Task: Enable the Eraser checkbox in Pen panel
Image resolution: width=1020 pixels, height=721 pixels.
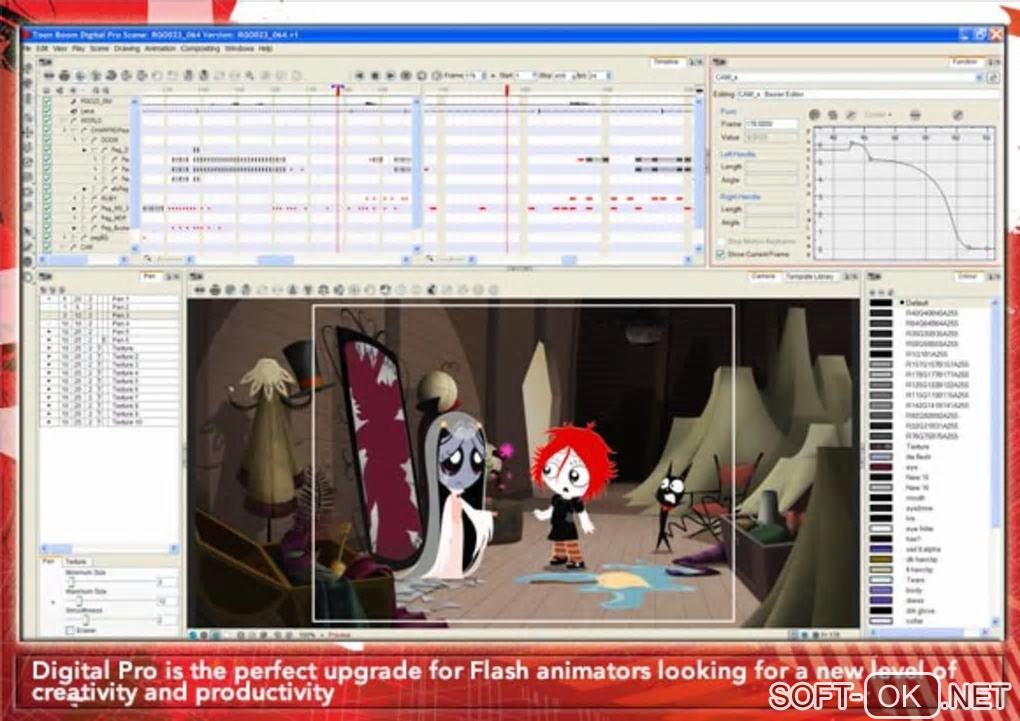Action: [x=70, y=630]
